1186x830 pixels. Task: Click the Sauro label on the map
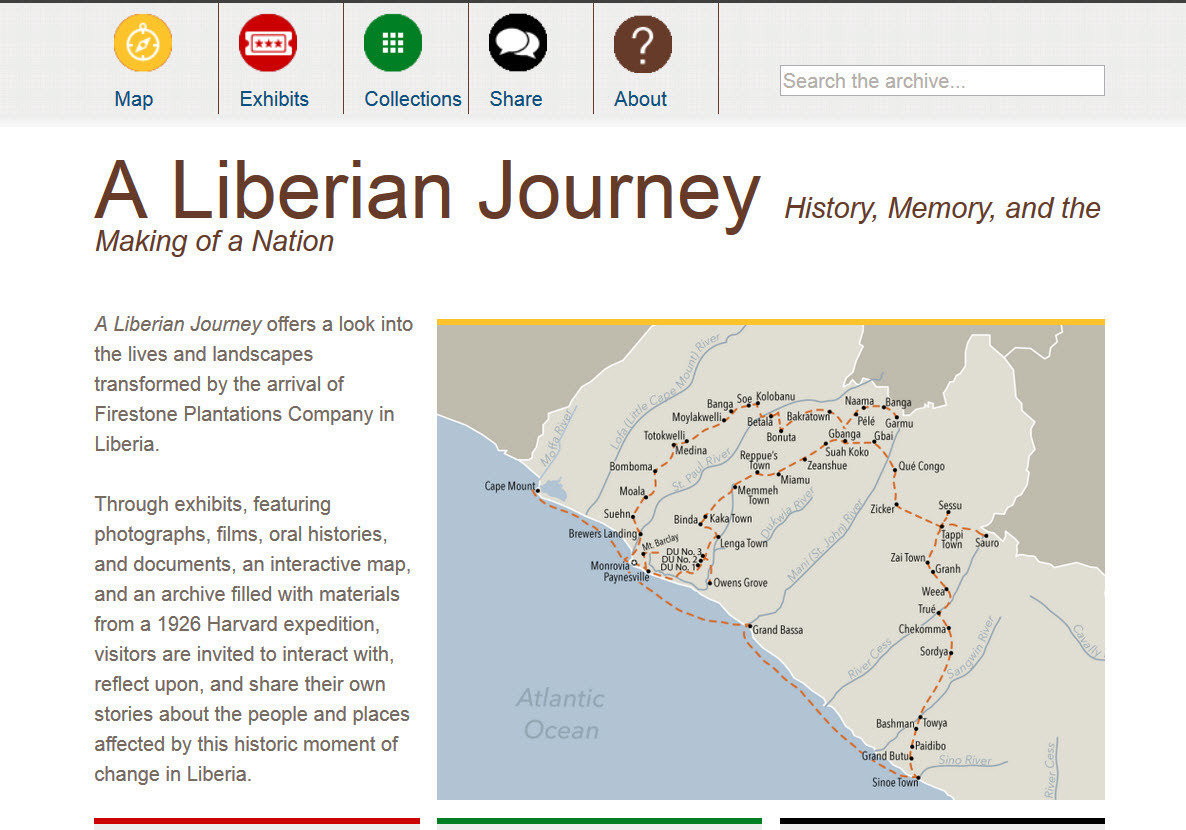pos(986,542)
